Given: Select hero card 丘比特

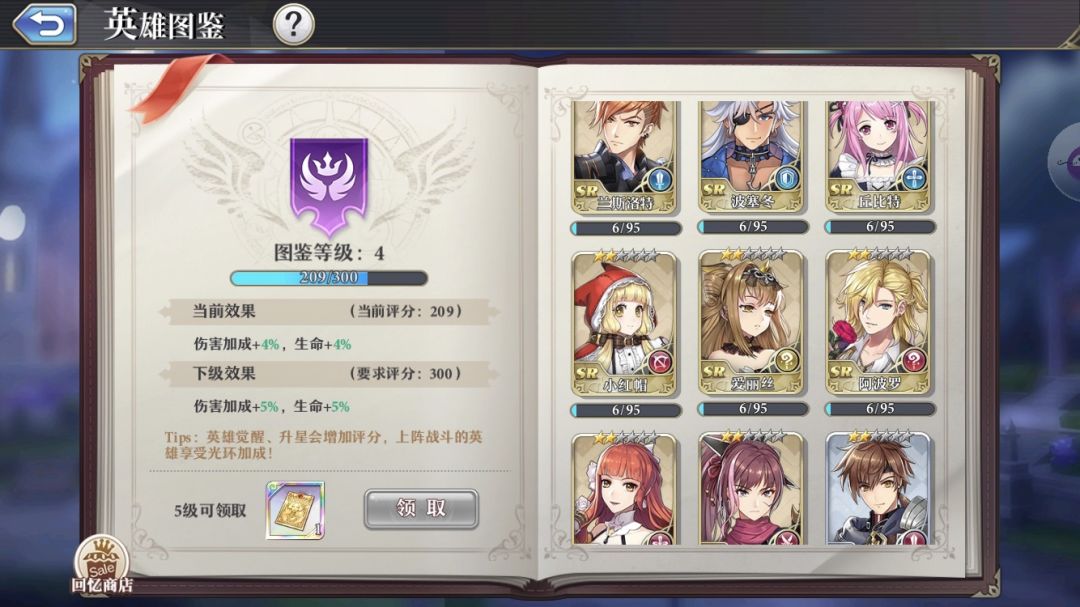Looking at the screenshot, I should pyautogui.click(x=880, y=157).
